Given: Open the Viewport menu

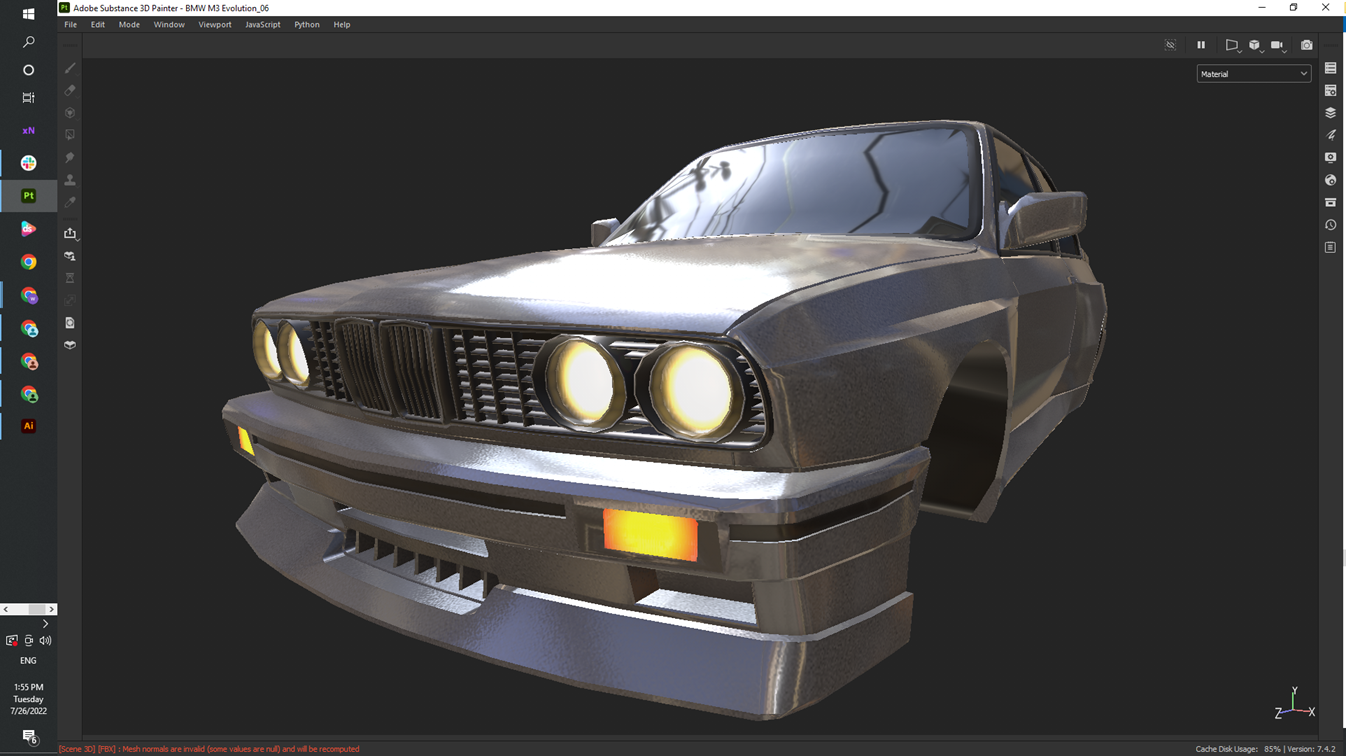Looking at the screenshot, I should (214, 25).
